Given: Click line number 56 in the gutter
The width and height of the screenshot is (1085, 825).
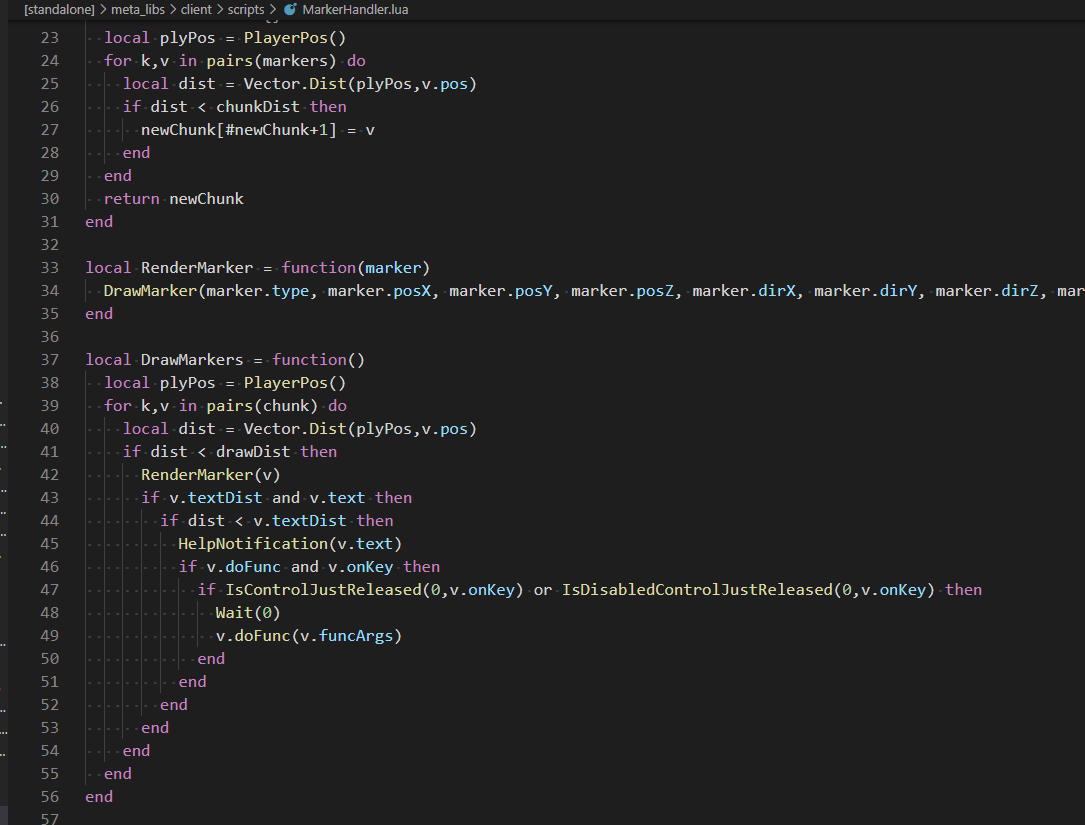Looking at the screenshot, I should tap(50, 797).
